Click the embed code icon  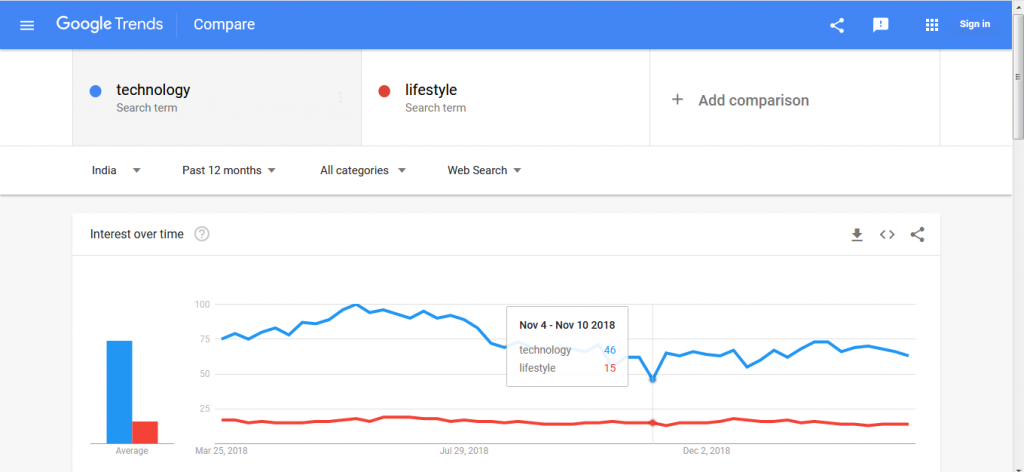887,234
